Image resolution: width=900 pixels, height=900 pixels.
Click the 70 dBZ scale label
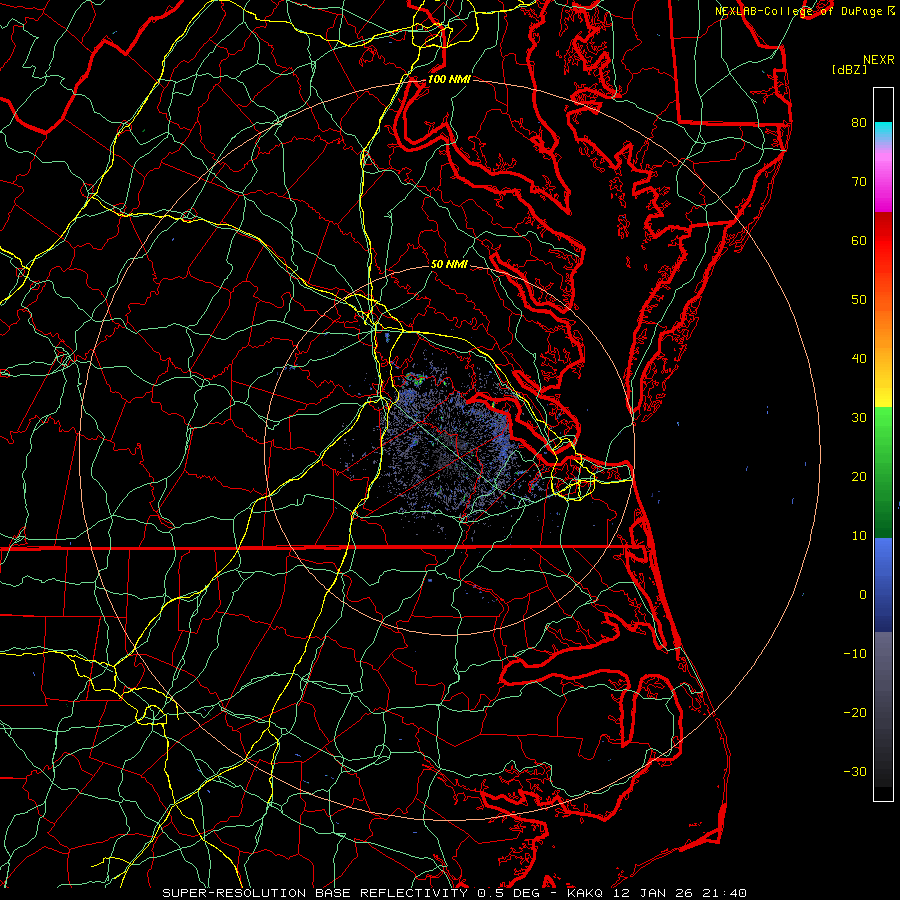858,182
